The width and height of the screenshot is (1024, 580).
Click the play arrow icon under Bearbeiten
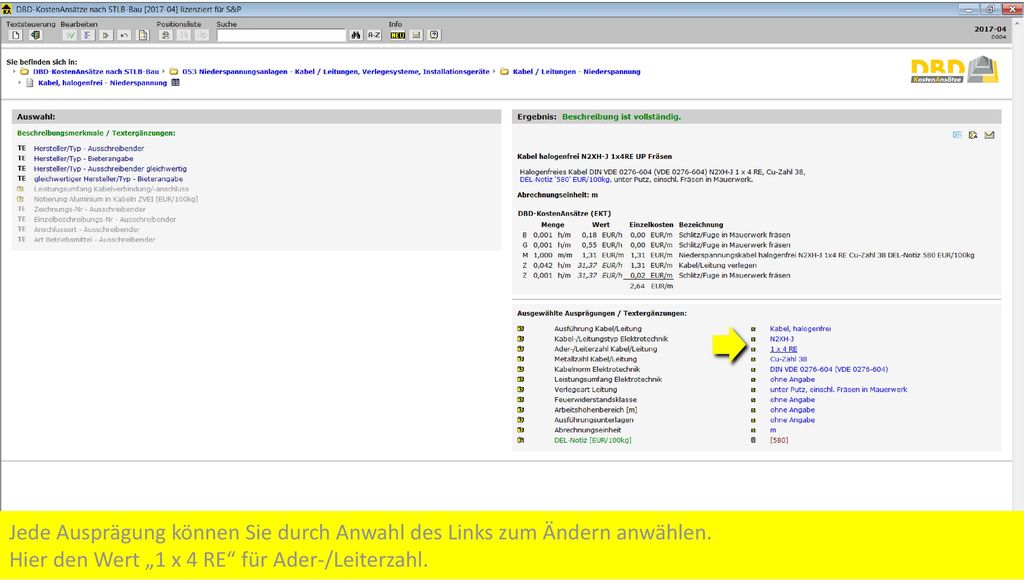(106, 35)
